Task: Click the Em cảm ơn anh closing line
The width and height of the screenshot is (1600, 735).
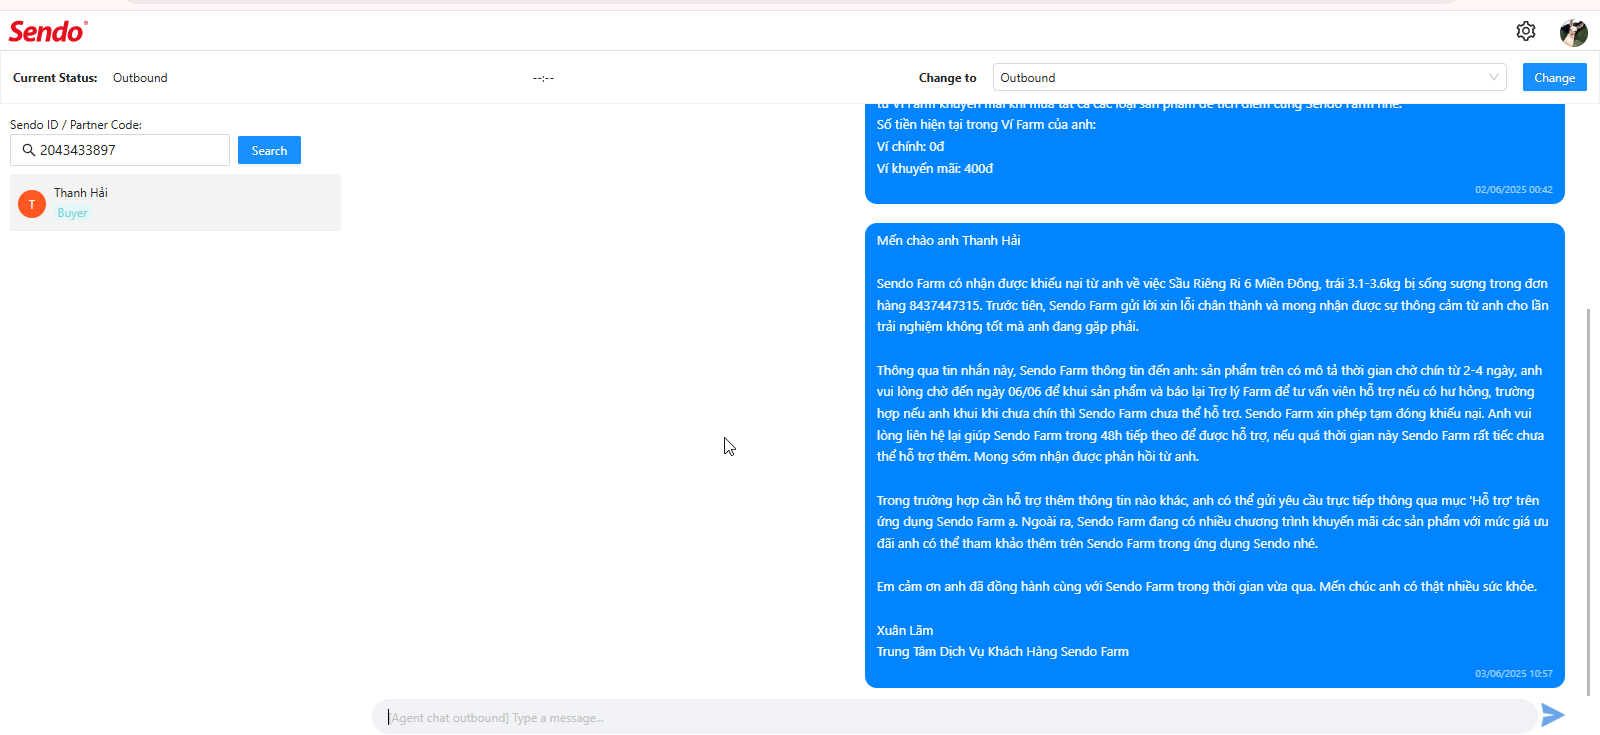Action: click(1207, 587)
